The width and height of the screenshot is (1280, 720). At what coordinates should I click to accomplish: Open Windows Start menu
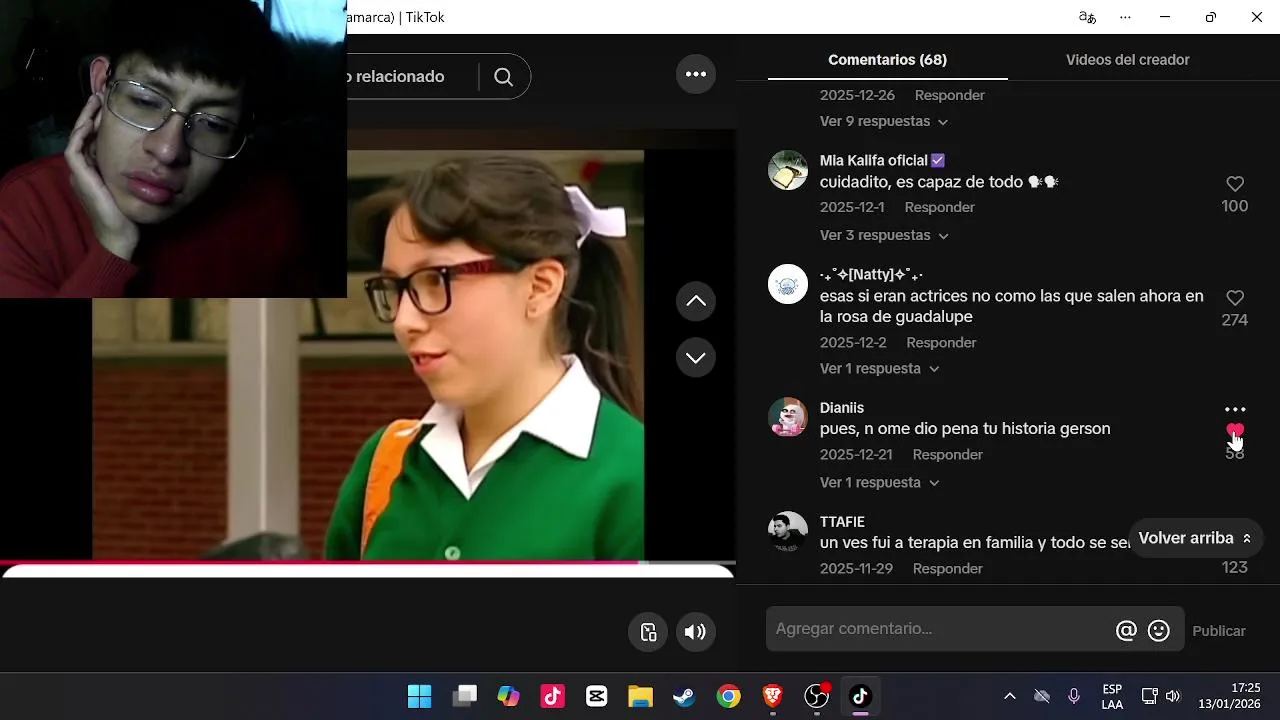click(x=420, y=696)
